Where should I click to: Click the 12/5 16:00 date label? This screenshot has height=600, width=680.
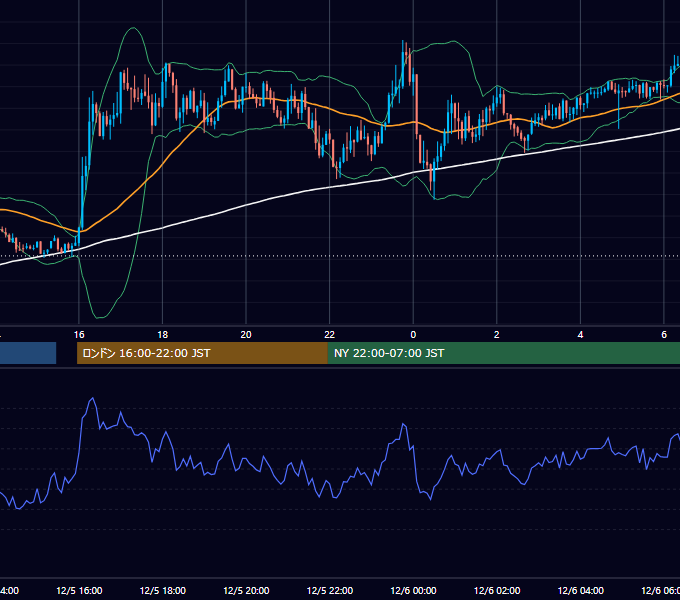coord(79,590)
